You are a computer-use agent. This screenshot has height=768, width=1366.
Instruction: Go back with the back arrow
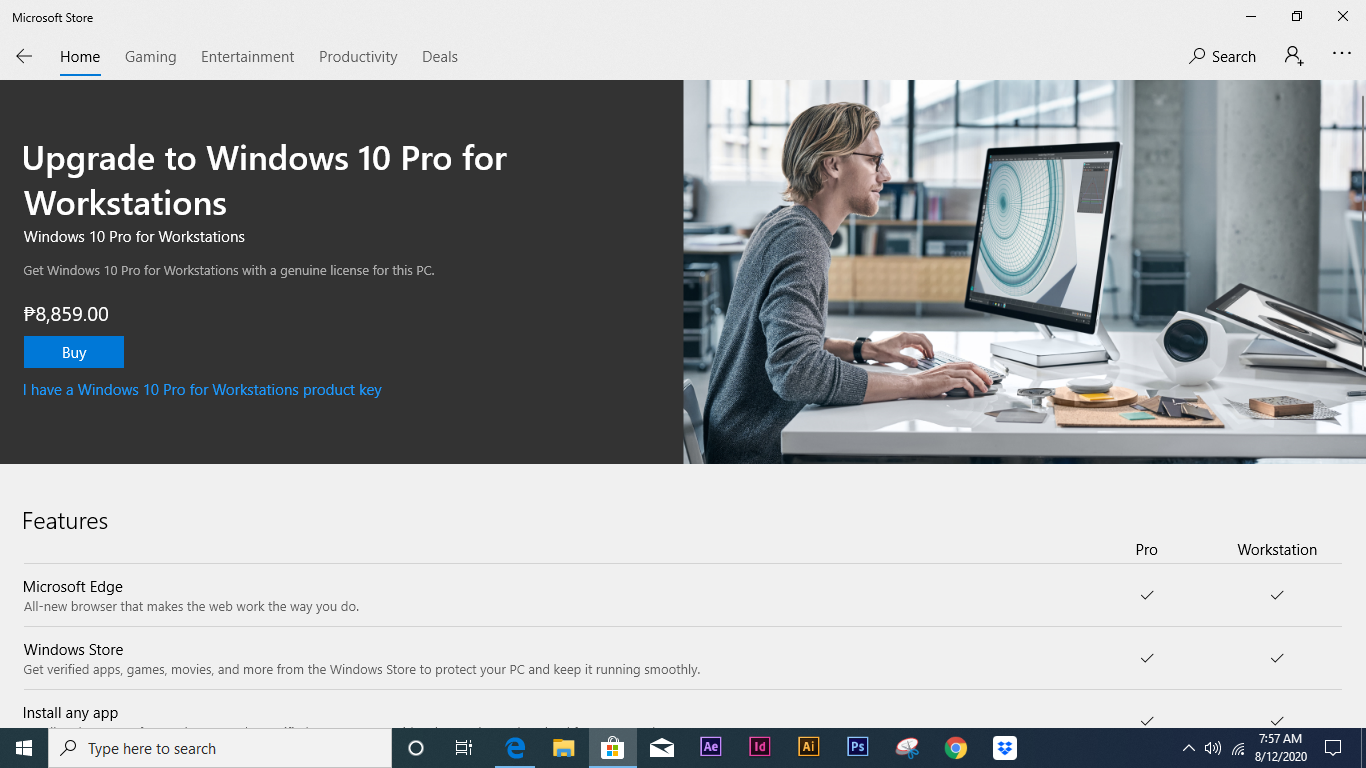24,57
